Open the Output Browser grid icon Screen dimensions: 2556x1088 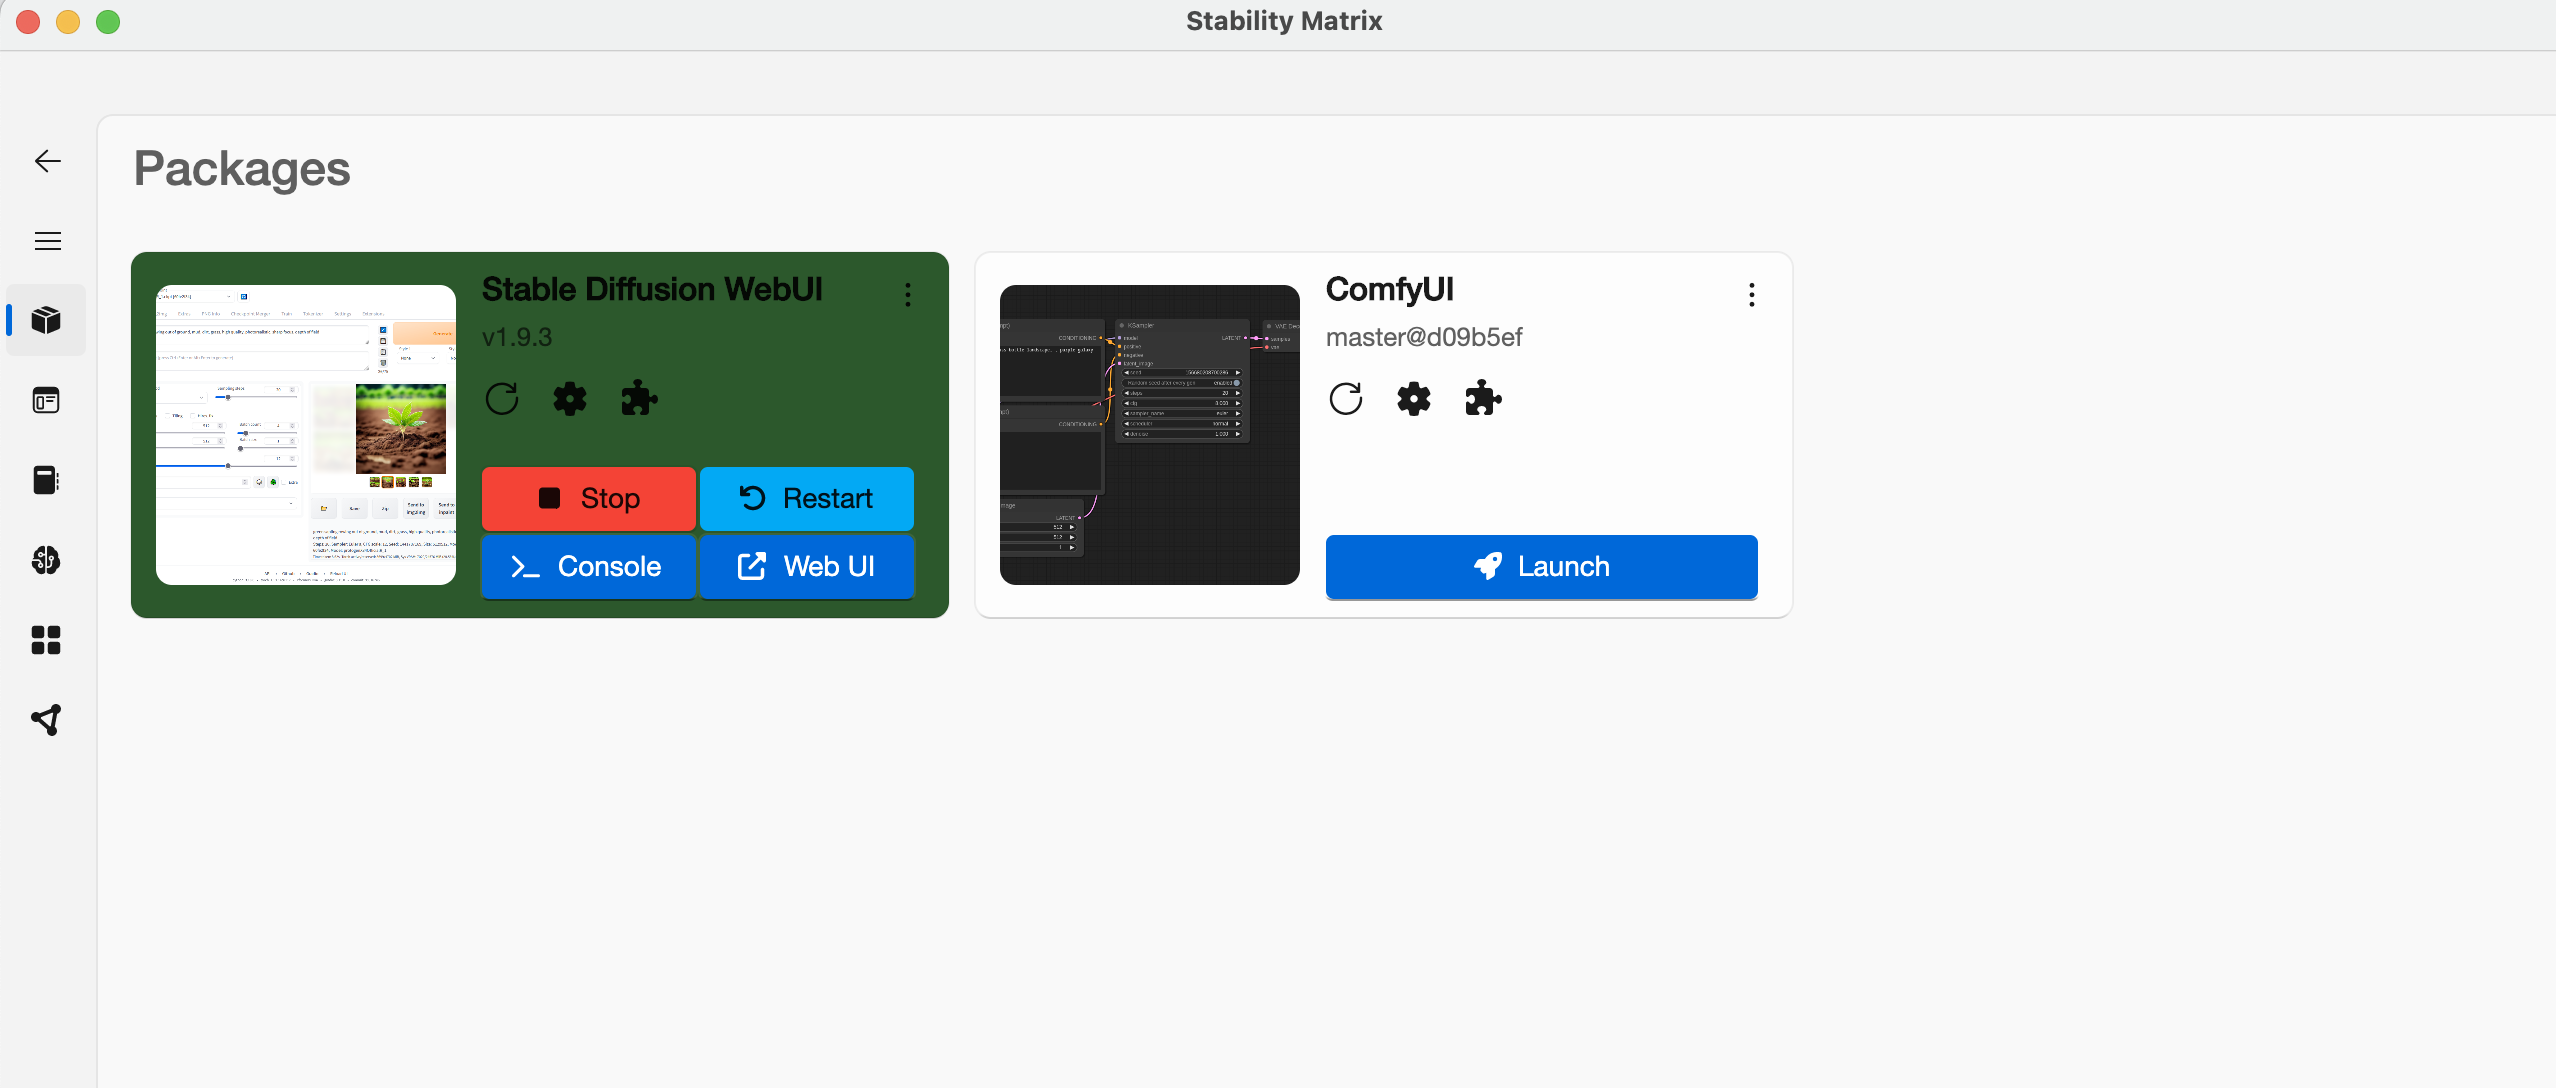46,640
